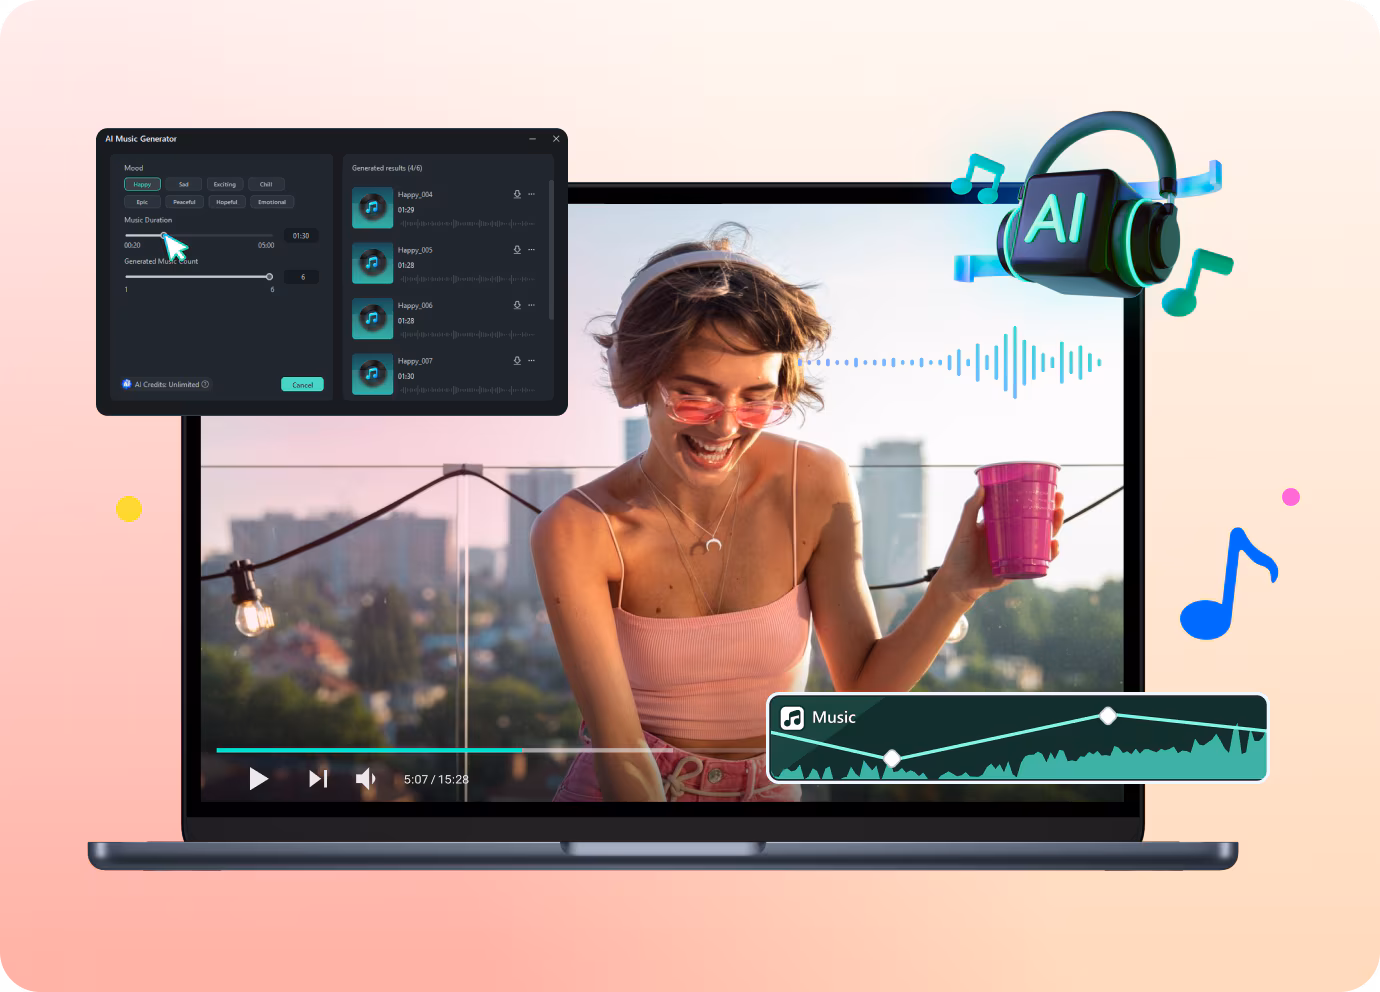The width and height of the screenshot is (1380, 992).
Task: Open more options for Happy_006
Action: click(531, 305)
